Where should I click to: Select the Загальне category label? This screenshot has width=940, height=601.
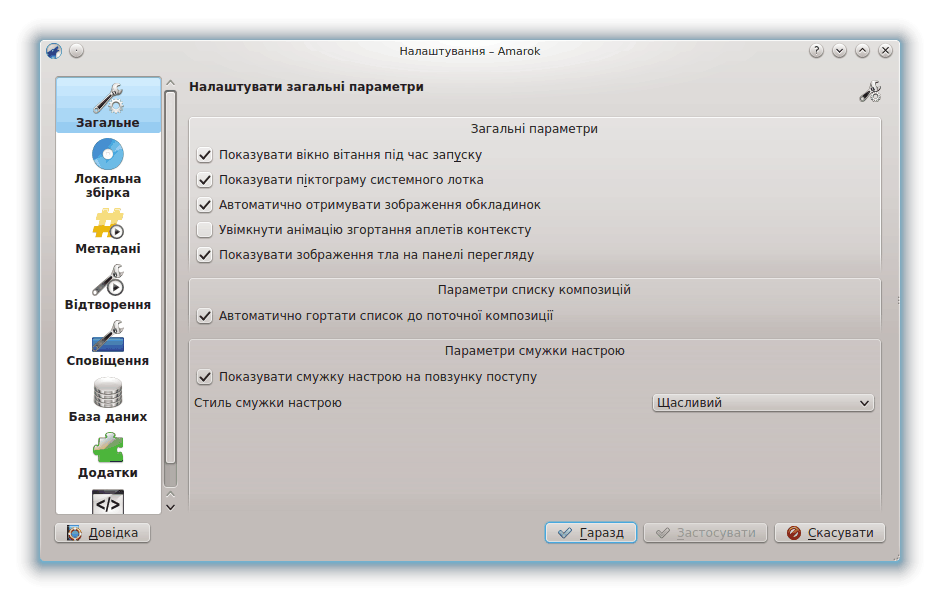(108, 123)
